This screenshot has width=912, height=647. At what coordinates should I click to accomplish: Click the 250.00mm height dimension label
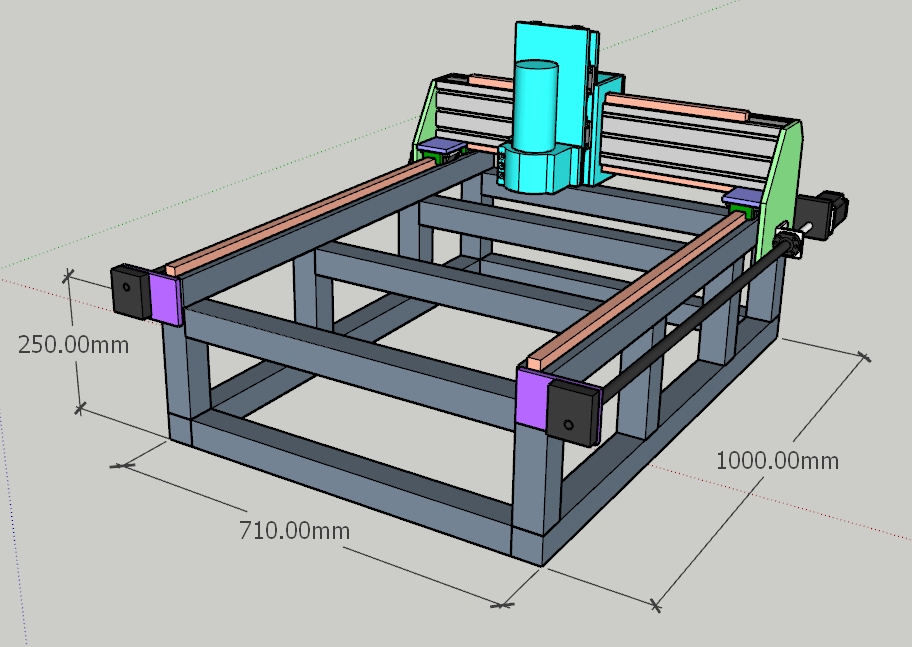coord(74,344)
